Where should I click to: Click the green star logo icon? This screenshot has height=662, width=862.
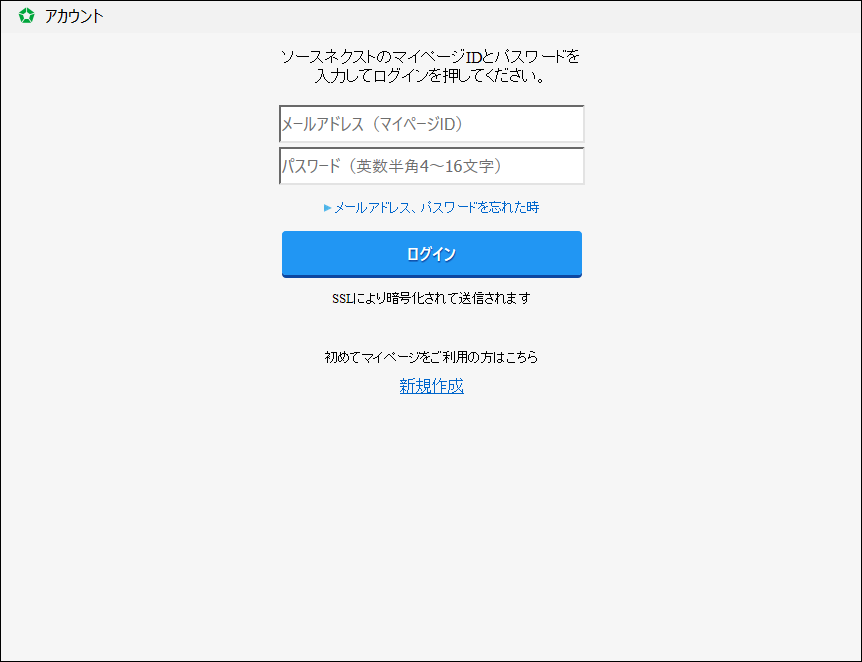[x=26, y=16]
